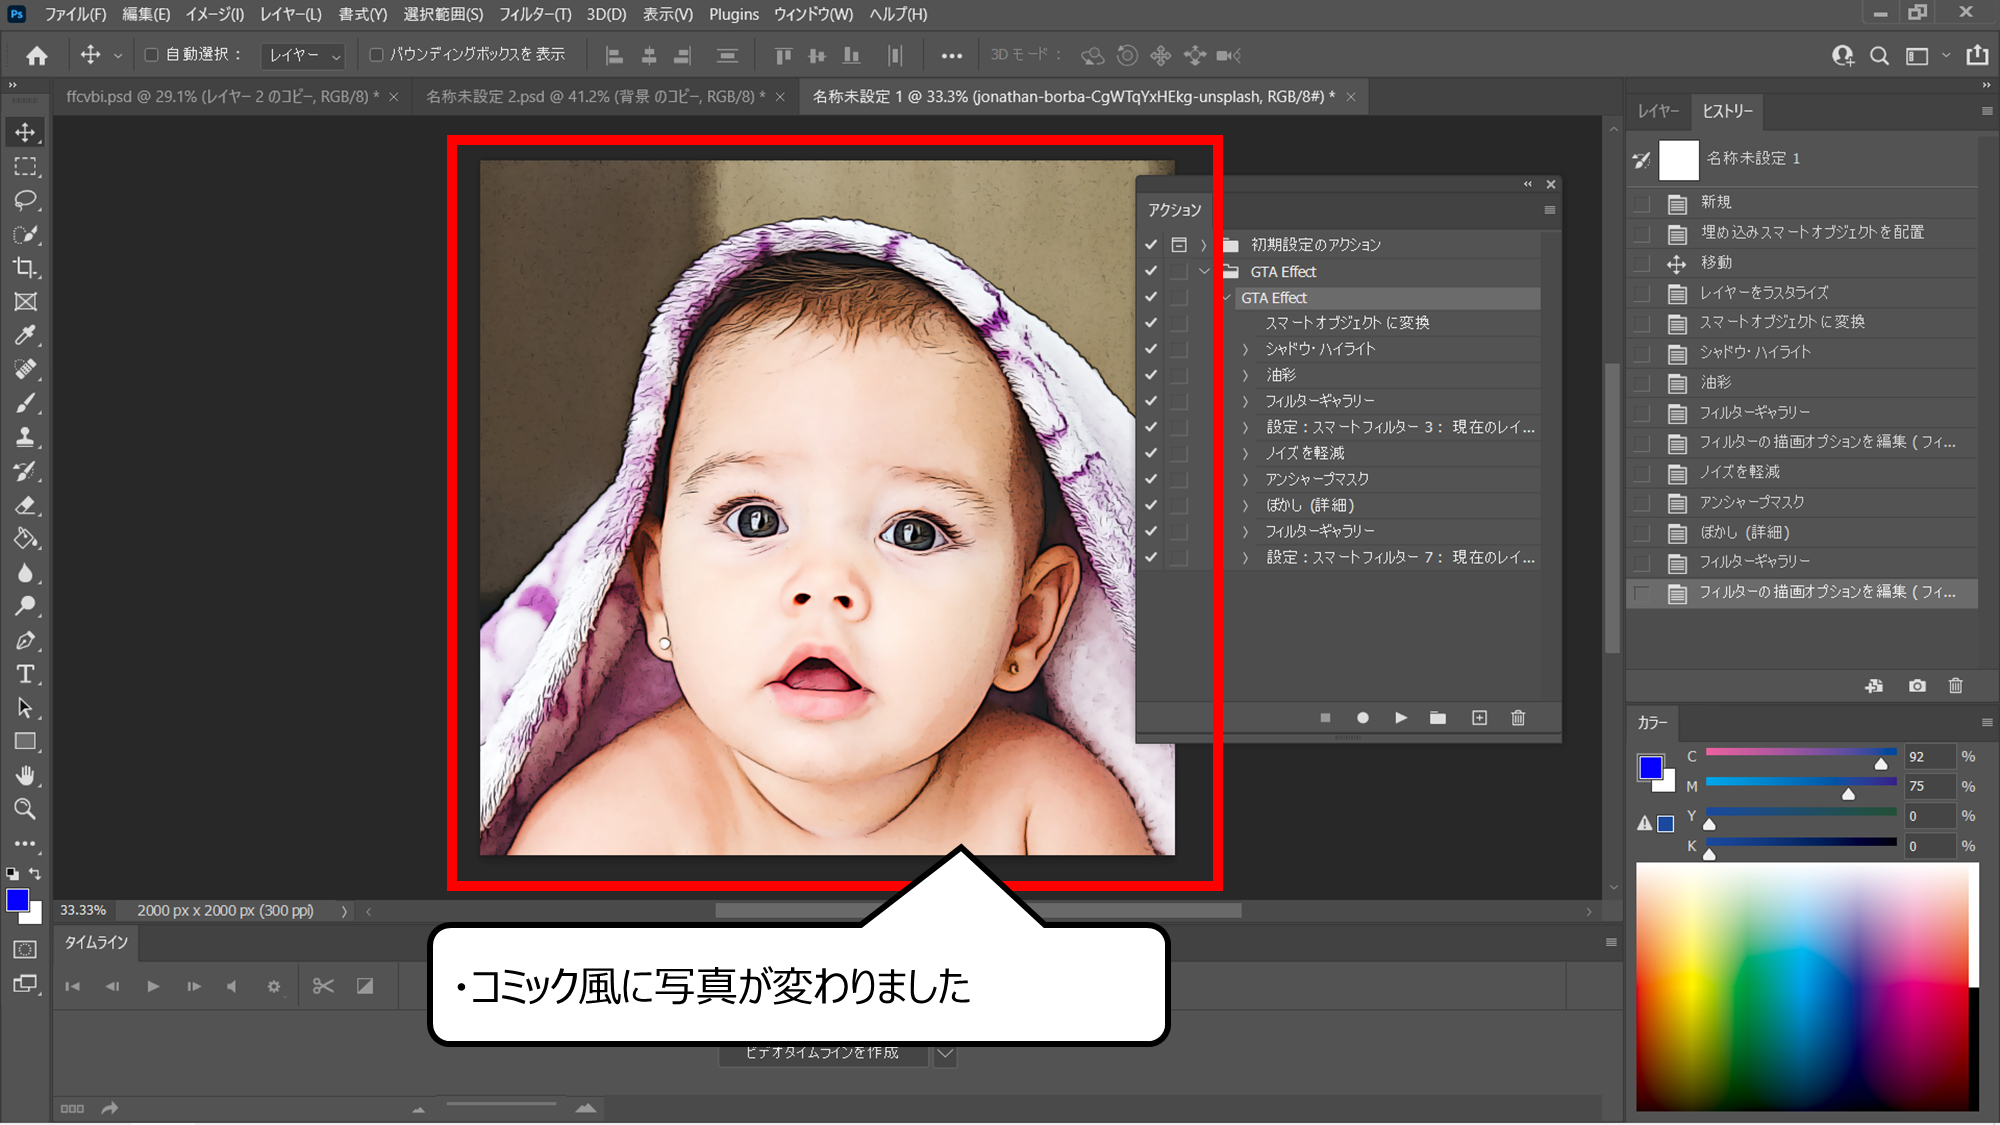Select the Brush tool

point(25,404)
